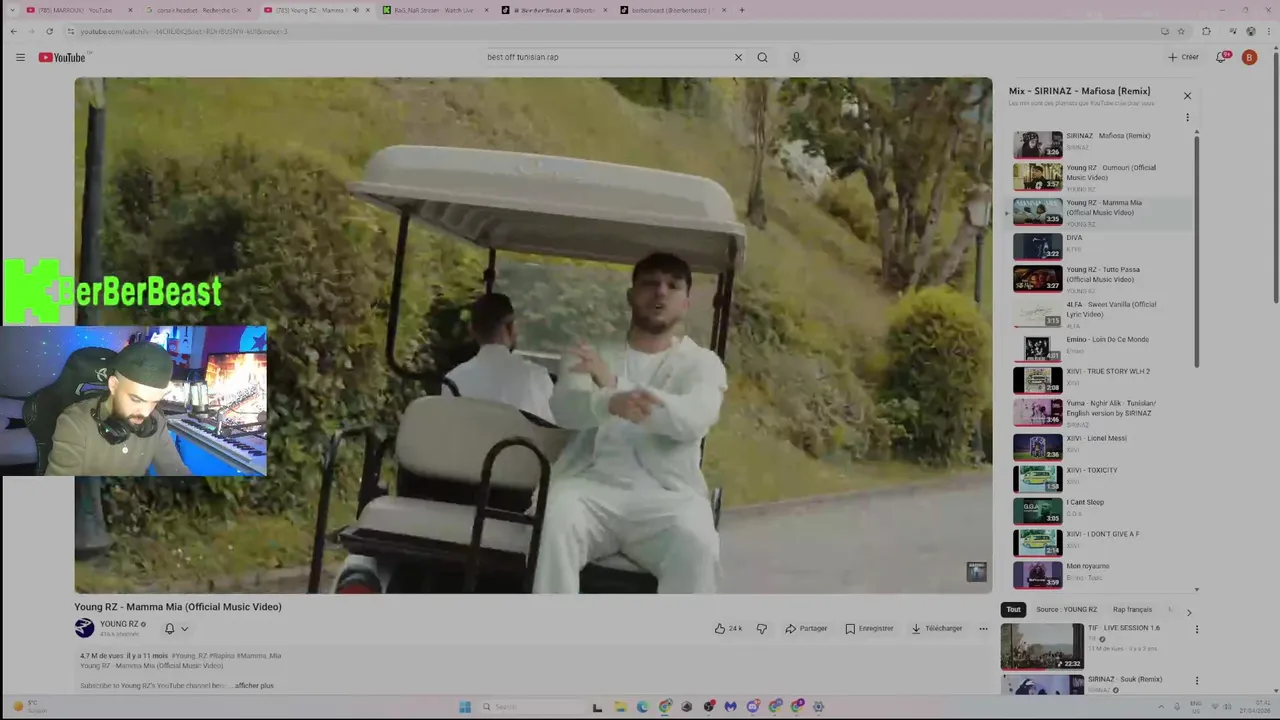Show more filter chips with arrow

(x=1189, y=611)
